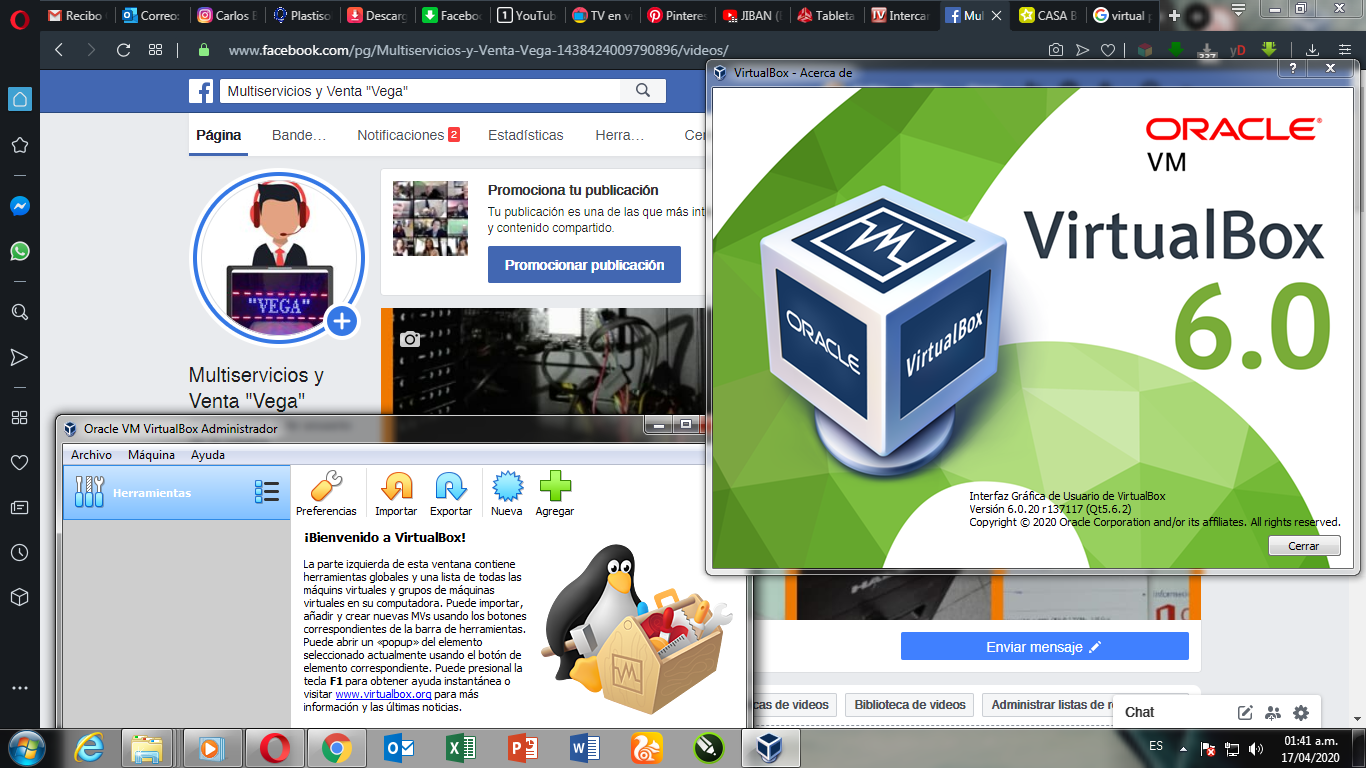Viewport: 1366px width, 768px height.
Task: Go back in Opera browser
Action: 59,49
